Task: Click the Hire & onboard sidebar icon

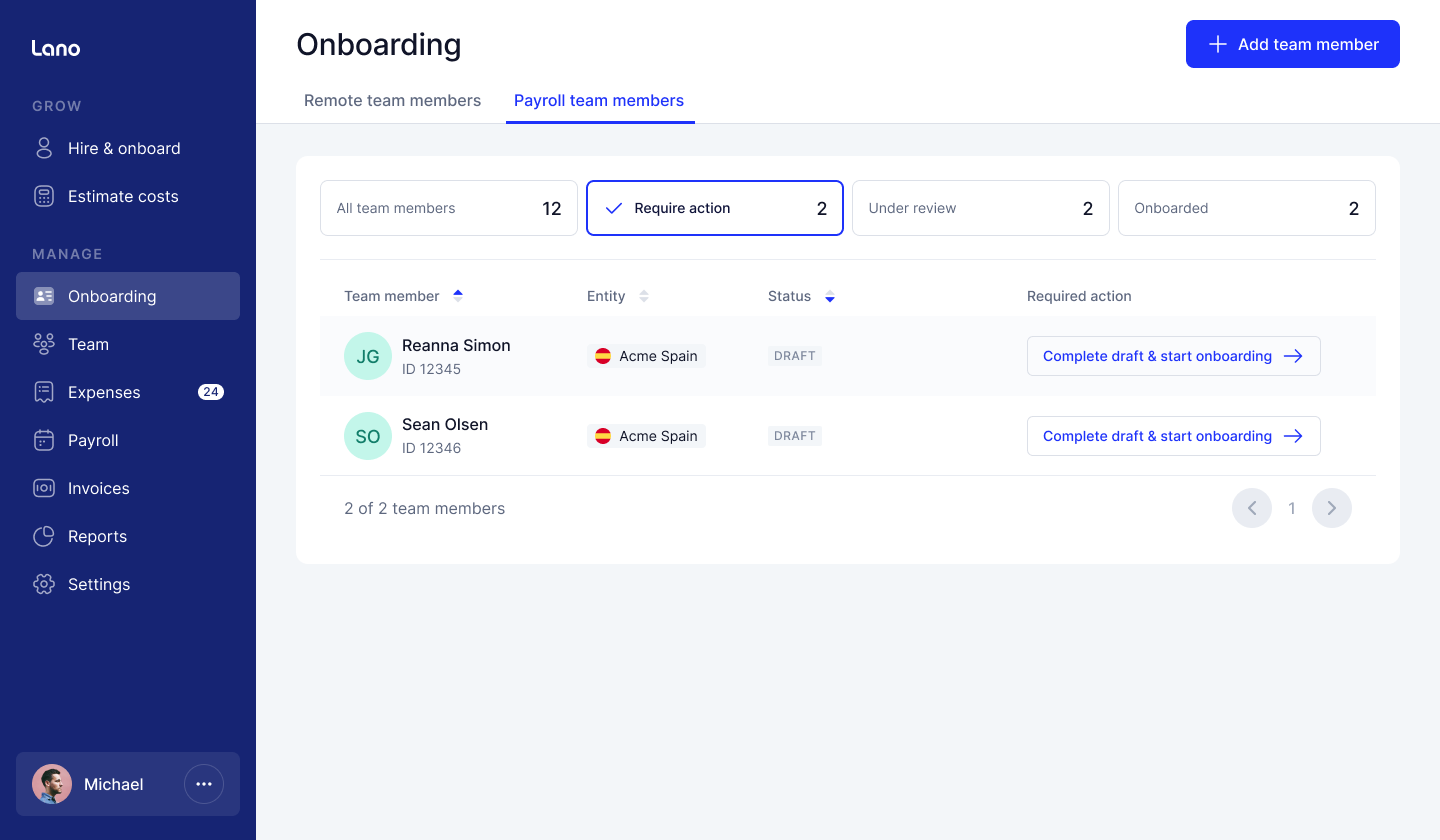Action: coord(44,147)
